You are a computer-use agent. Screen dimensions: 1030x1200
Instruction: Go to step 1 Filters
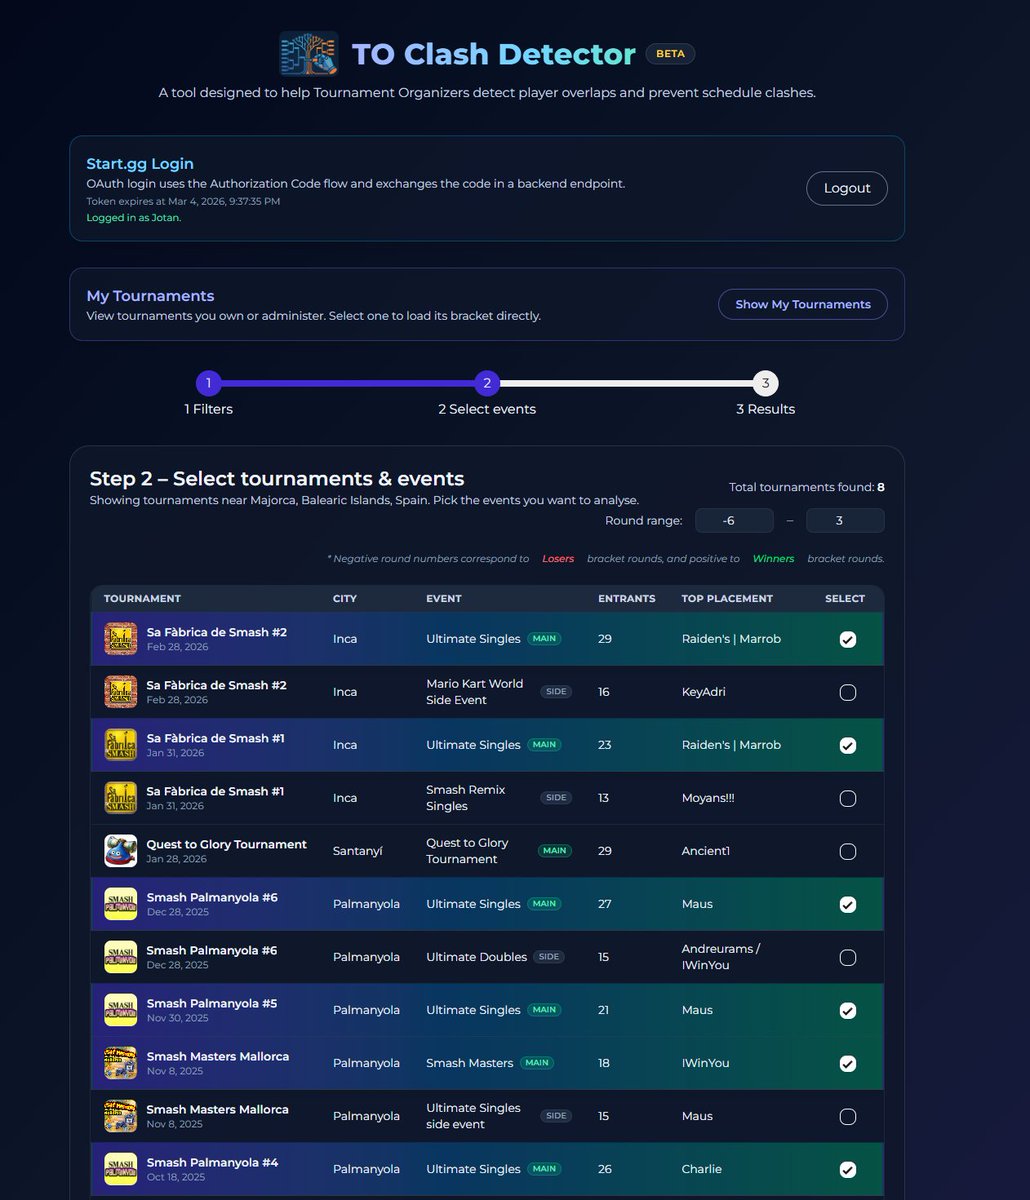tap(209, 383)
